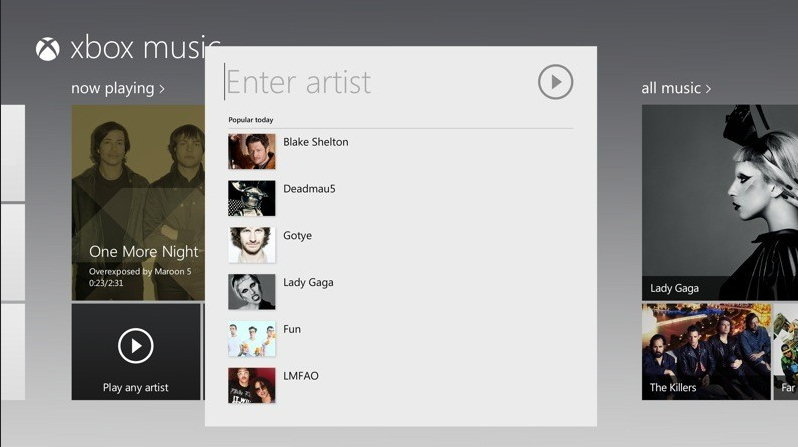Choose the Gotye portrait thumbnail
This screenshot has width=798, height=447.
tap(251, 245)
